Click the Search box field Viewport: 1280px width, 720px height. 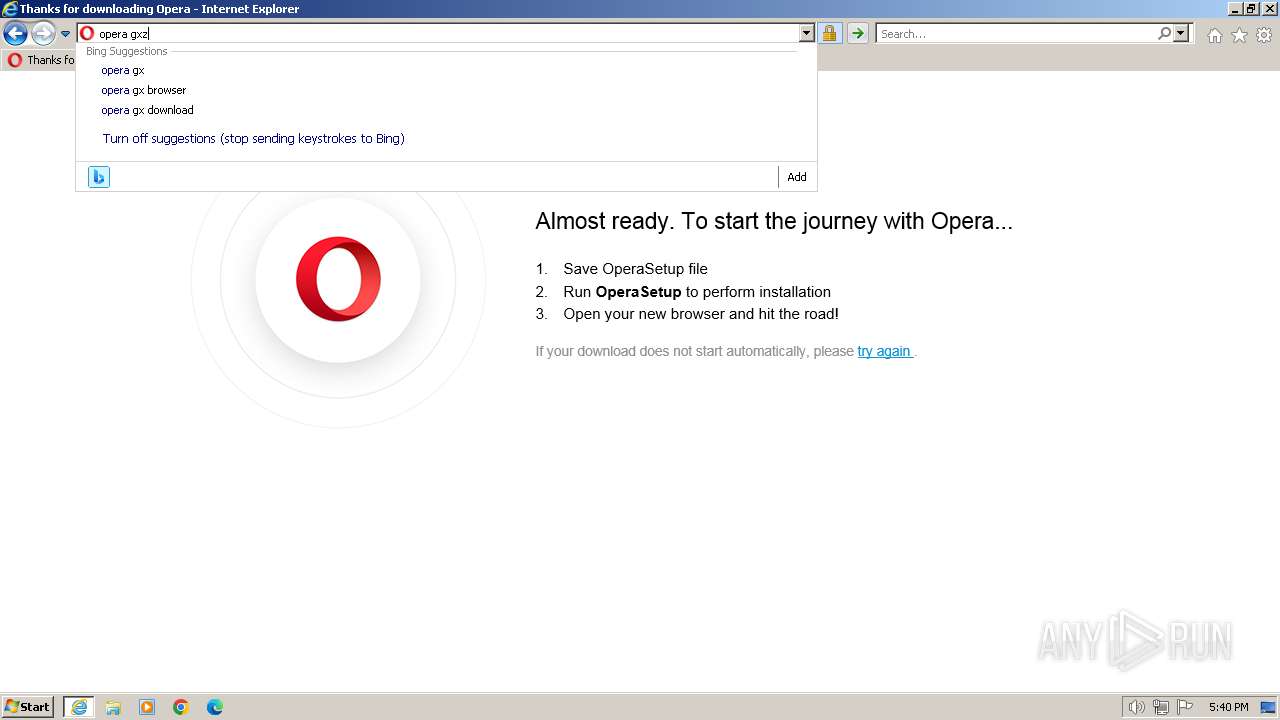1015,34
